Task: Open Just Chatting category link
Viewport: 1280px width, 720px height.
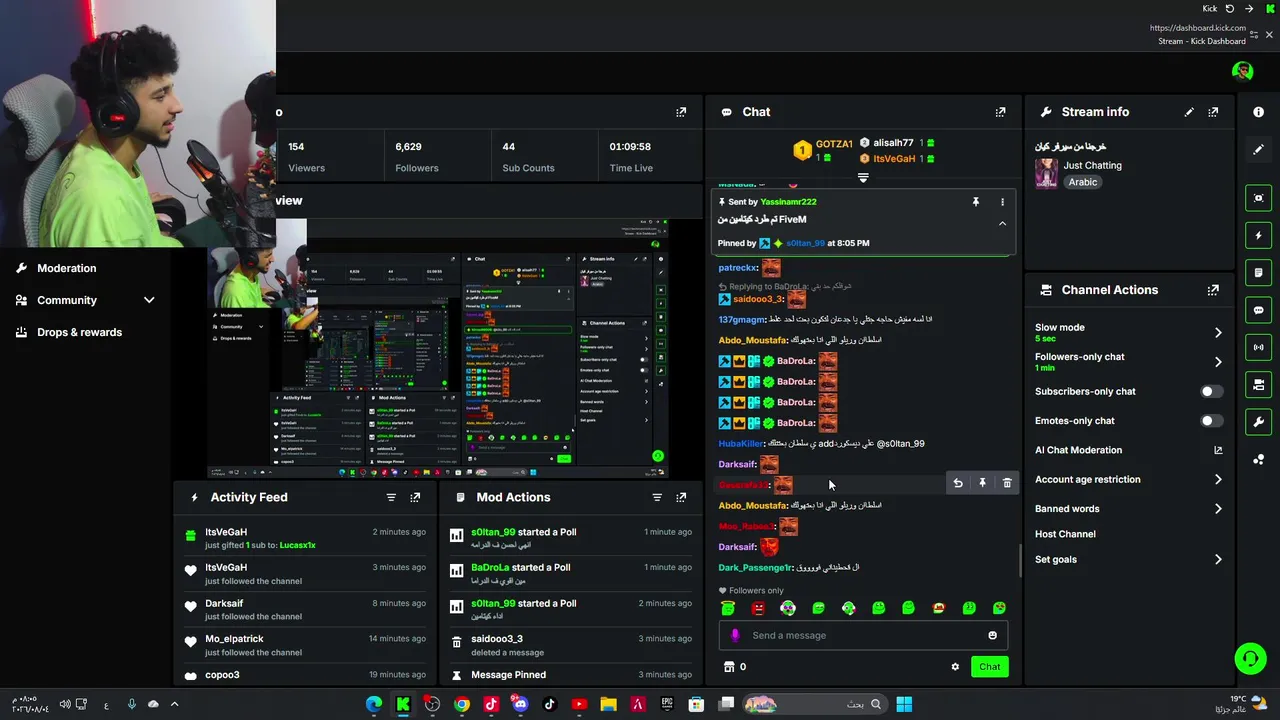Action: click(x=1092, y=165)
